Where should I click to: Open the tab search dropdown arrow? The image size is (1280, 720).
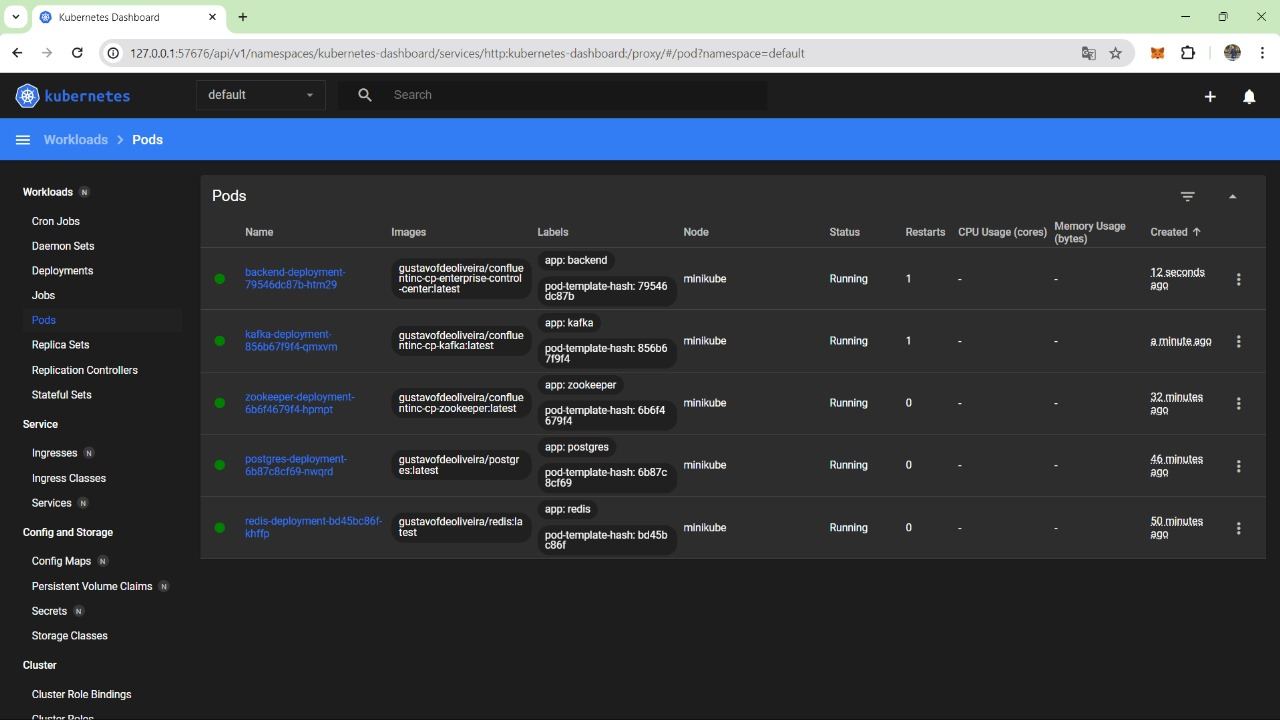(16, 17)
